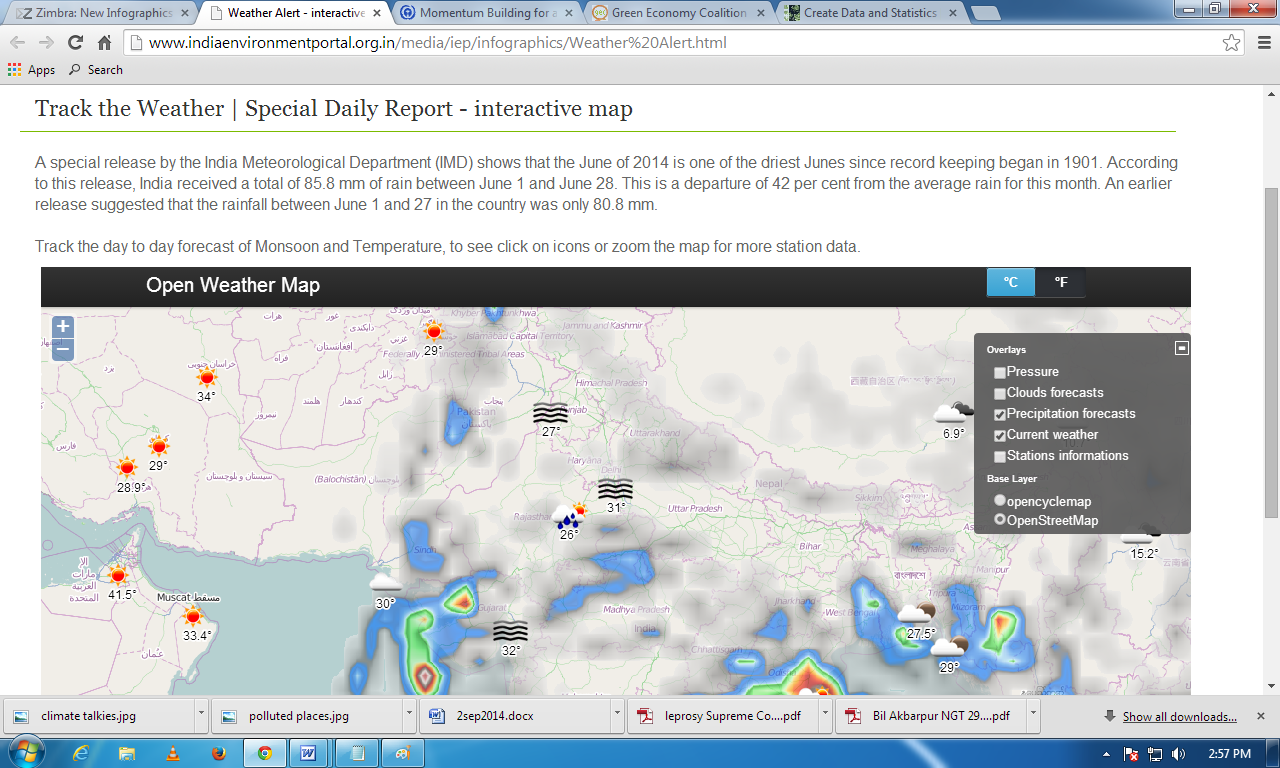Click the mist icon showing 32° in Gujarat
The image size is (1280, 768).
510,631
